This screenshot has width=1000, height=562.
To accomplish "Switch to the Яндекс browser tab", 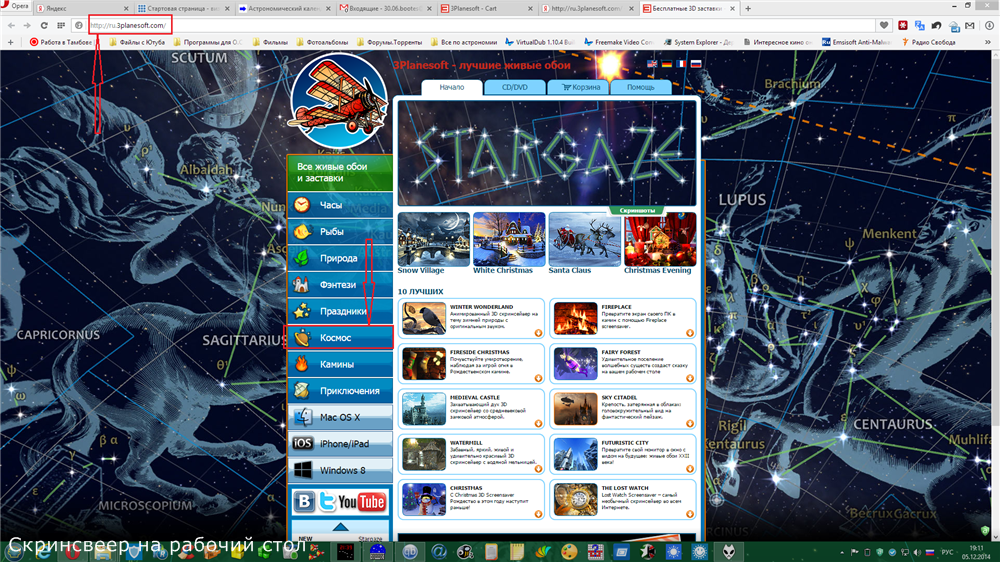I will pyautogui.click(x=82, y=8).
